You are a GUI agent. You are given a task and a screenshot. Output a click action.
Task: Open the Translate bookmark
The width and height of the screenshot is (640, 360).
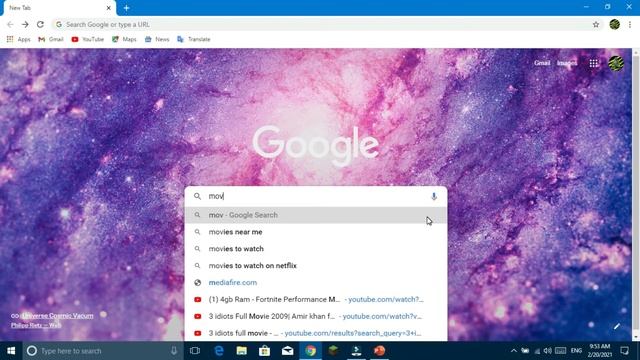(x=193, y=39)
